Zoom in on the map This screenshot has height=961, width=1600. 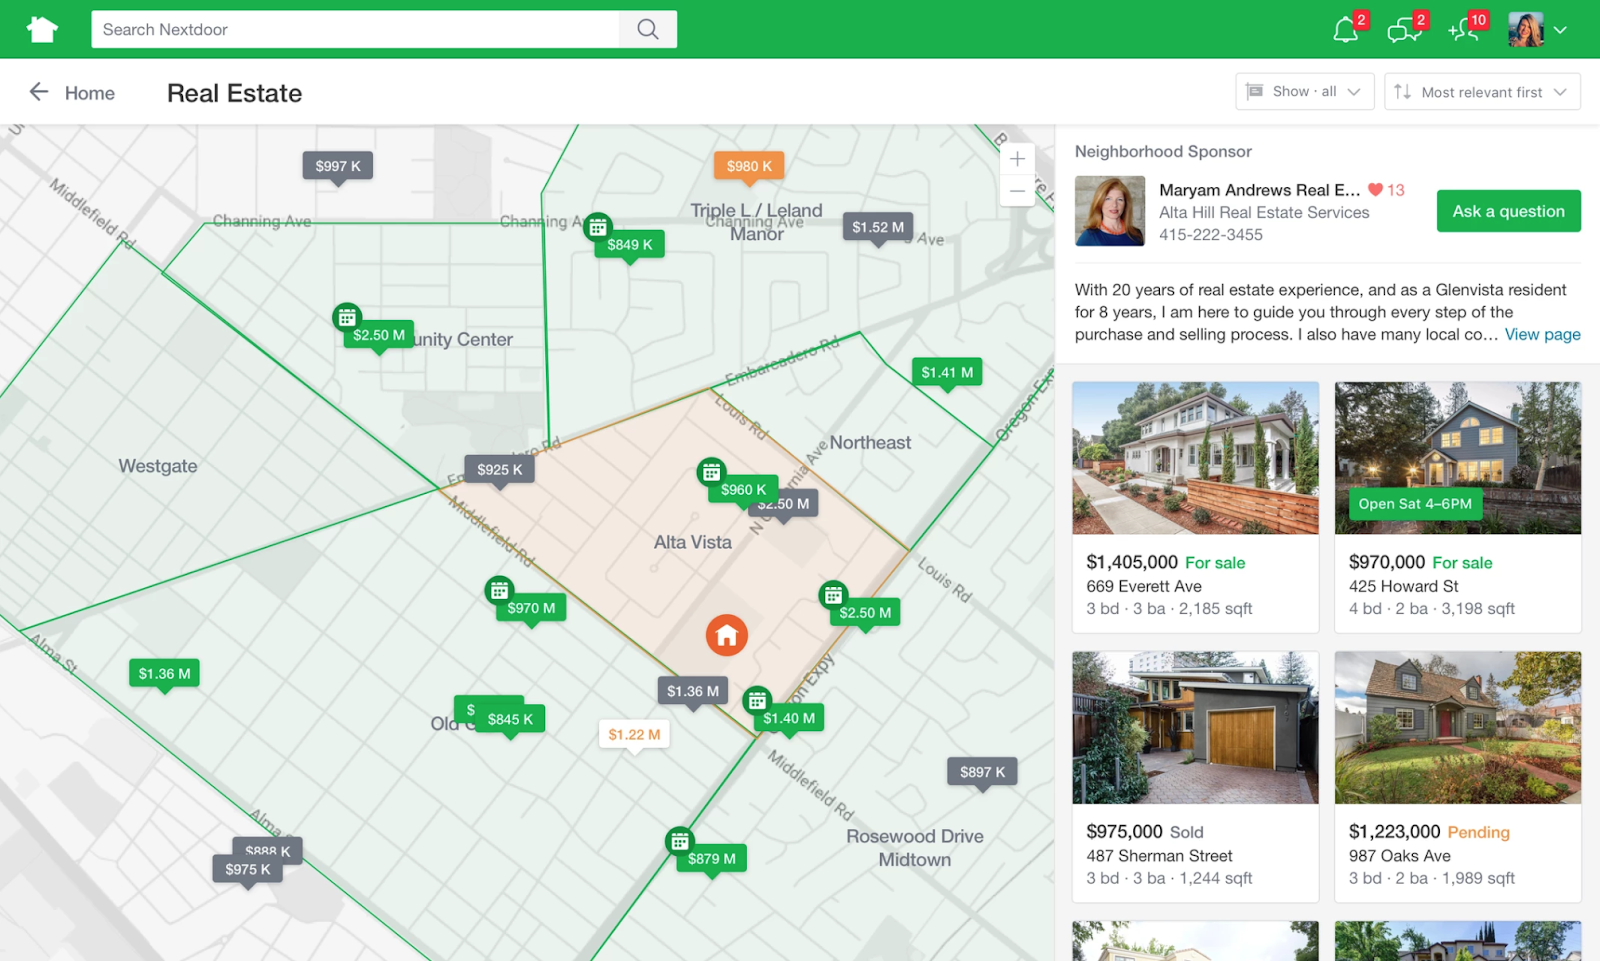[x=1017, y=159]
